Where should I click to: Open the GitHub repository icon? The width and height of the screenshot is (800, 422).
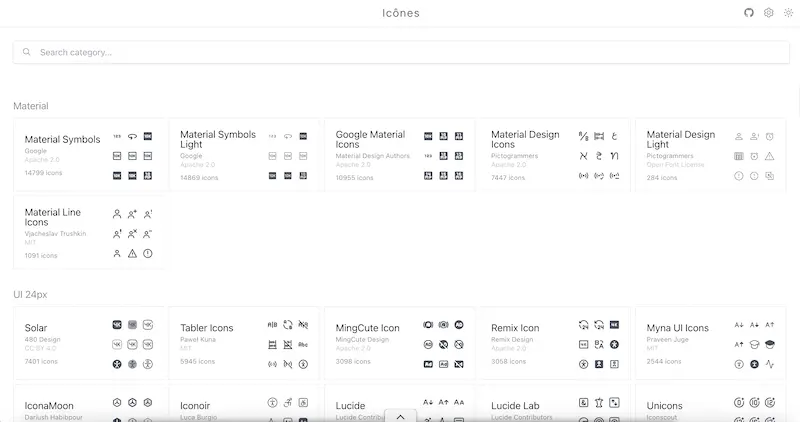point(748,13)
